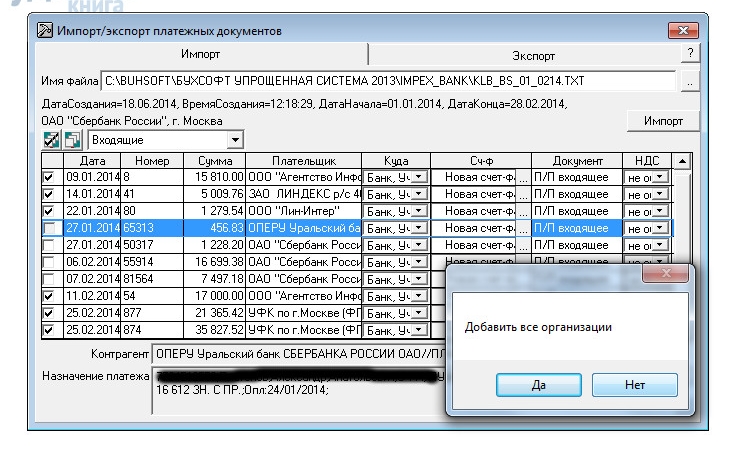Expand the НДС dropdown for 14.01.2014 row
Image resolution: width=733 pixels, height=449 pixels.
click(x=660, y=194)
